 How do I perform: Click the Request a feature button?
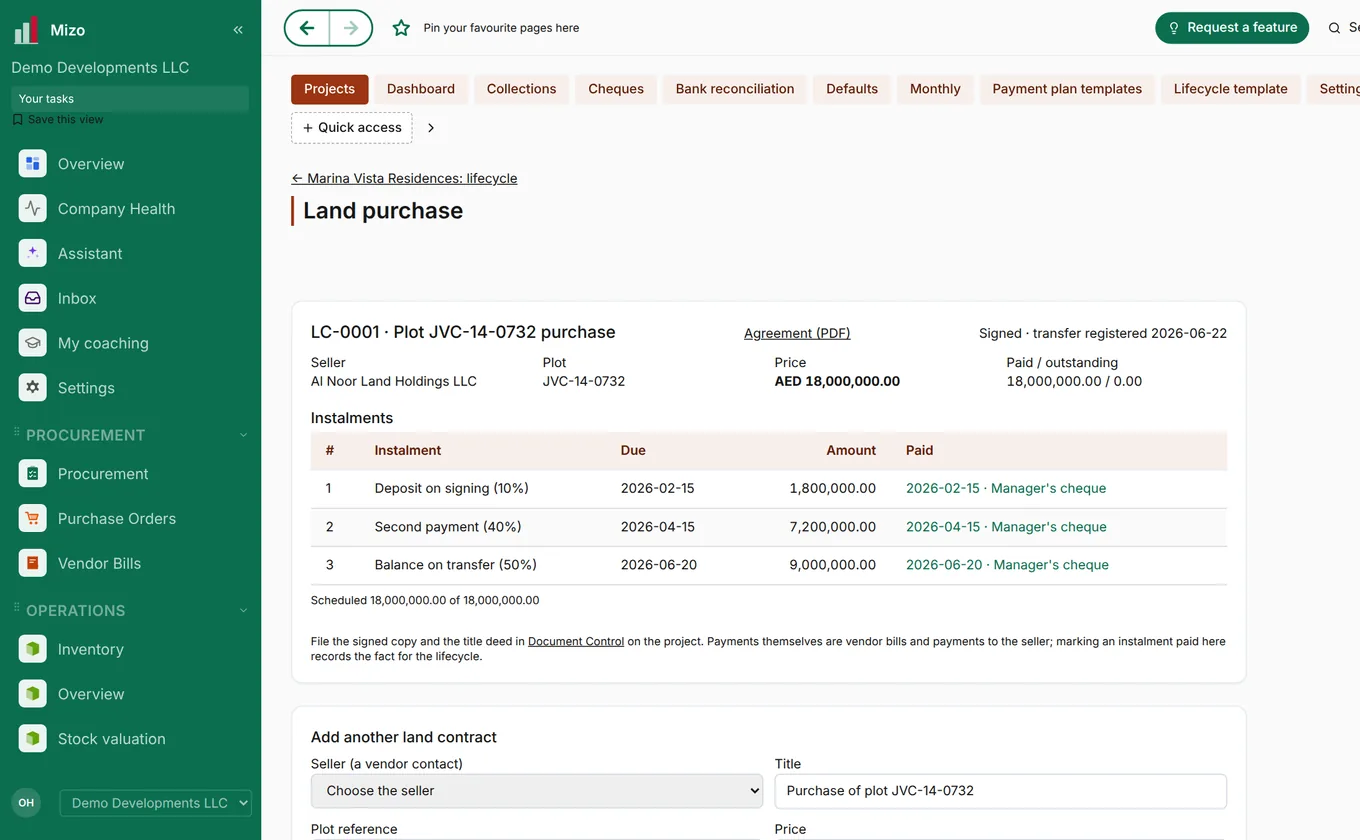[1232, 28]
